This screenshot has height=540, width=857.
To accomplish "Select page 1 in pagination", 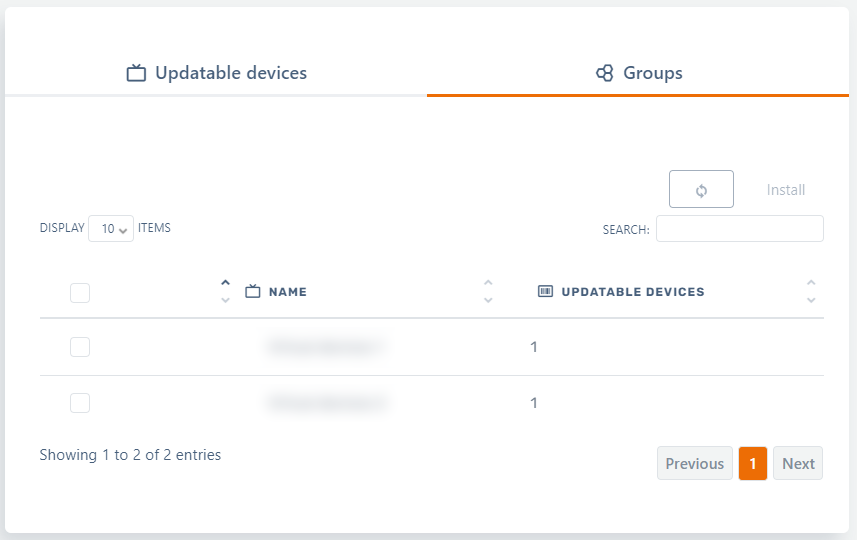I will click(x=753, y=464).
